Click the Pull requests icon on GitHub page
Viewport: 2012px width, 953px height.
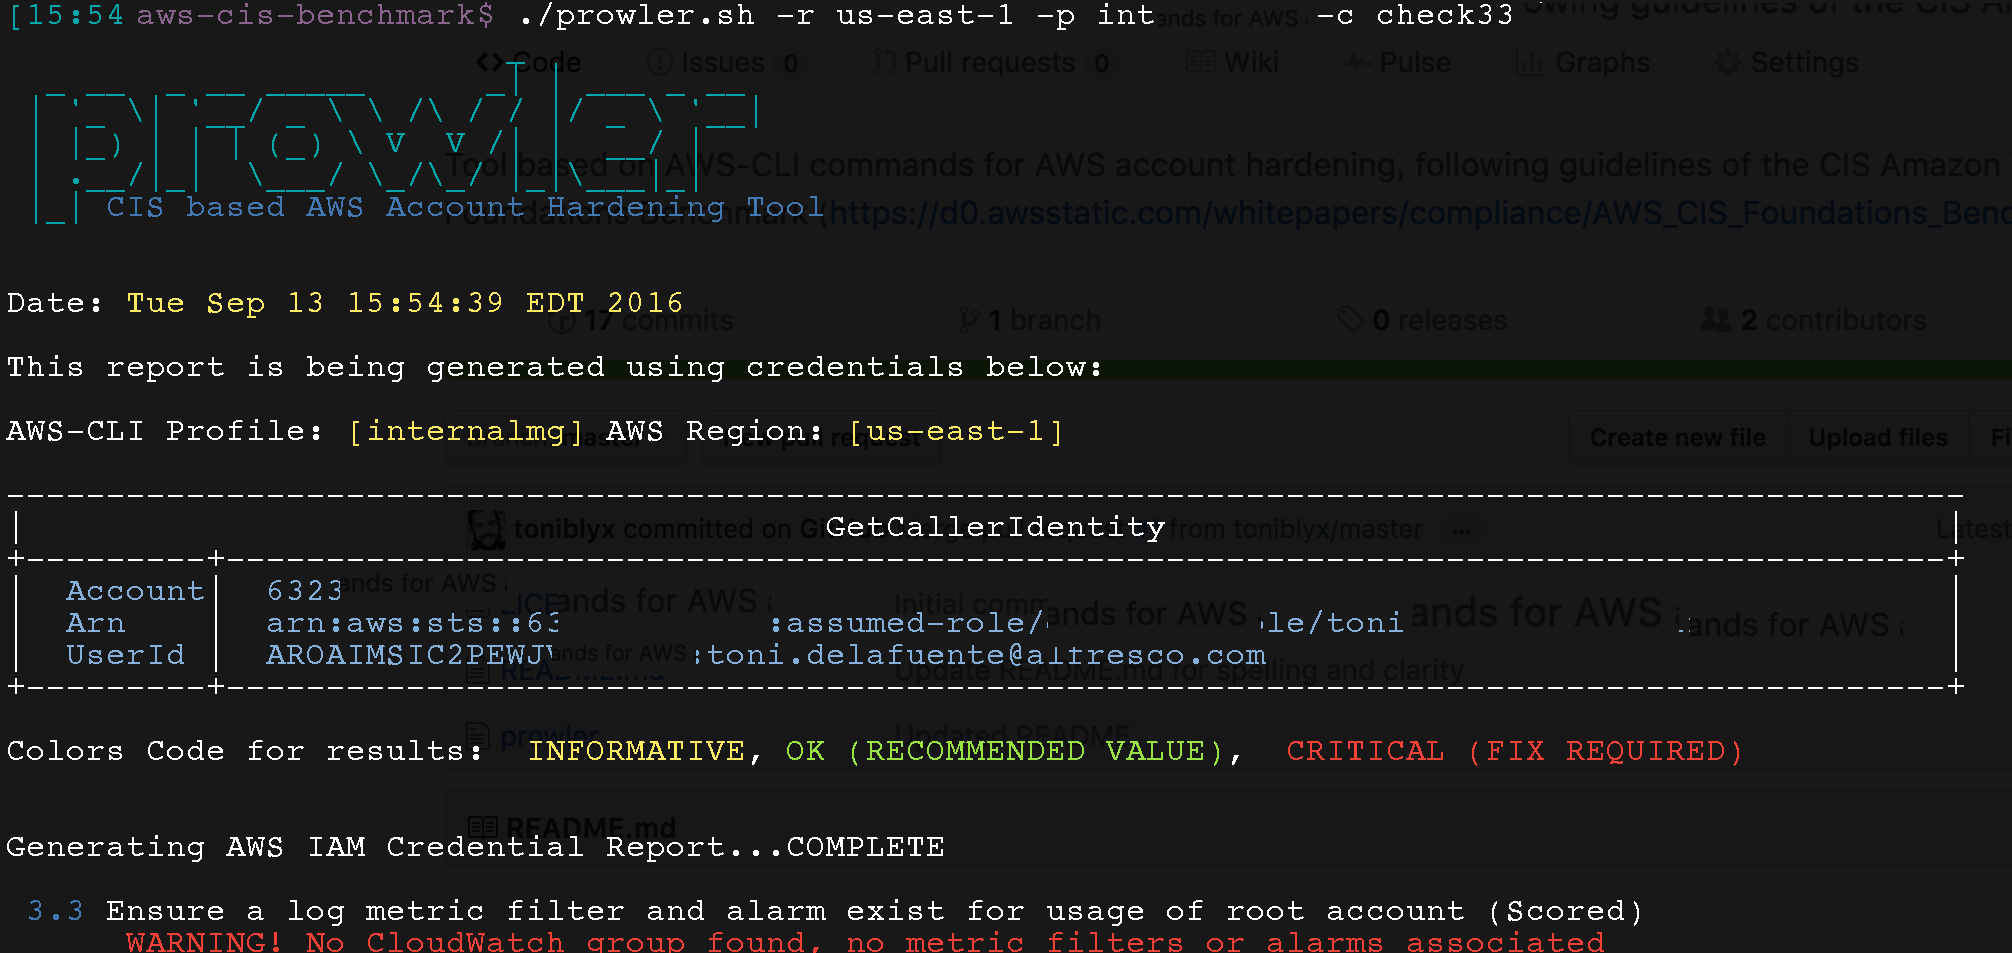885,63
